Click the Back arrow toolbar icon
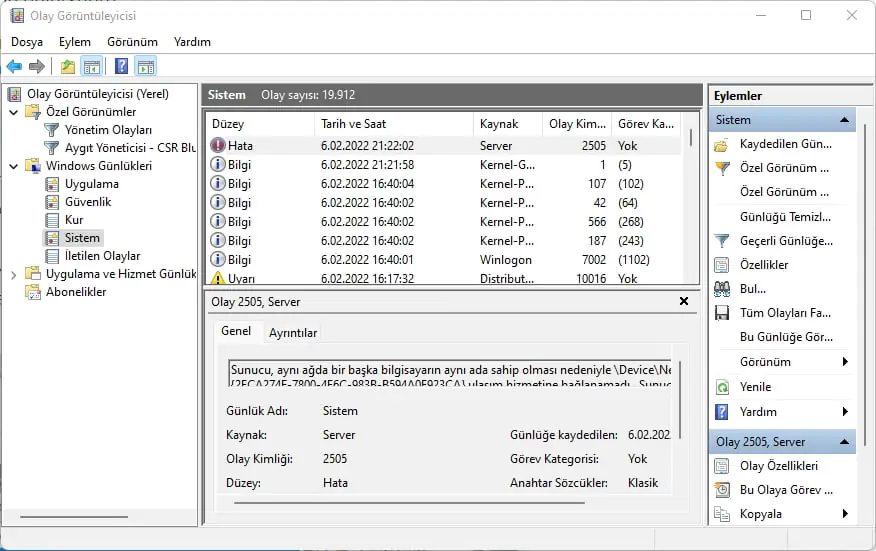This screenshot has width=876, height=551. (14, 66)
